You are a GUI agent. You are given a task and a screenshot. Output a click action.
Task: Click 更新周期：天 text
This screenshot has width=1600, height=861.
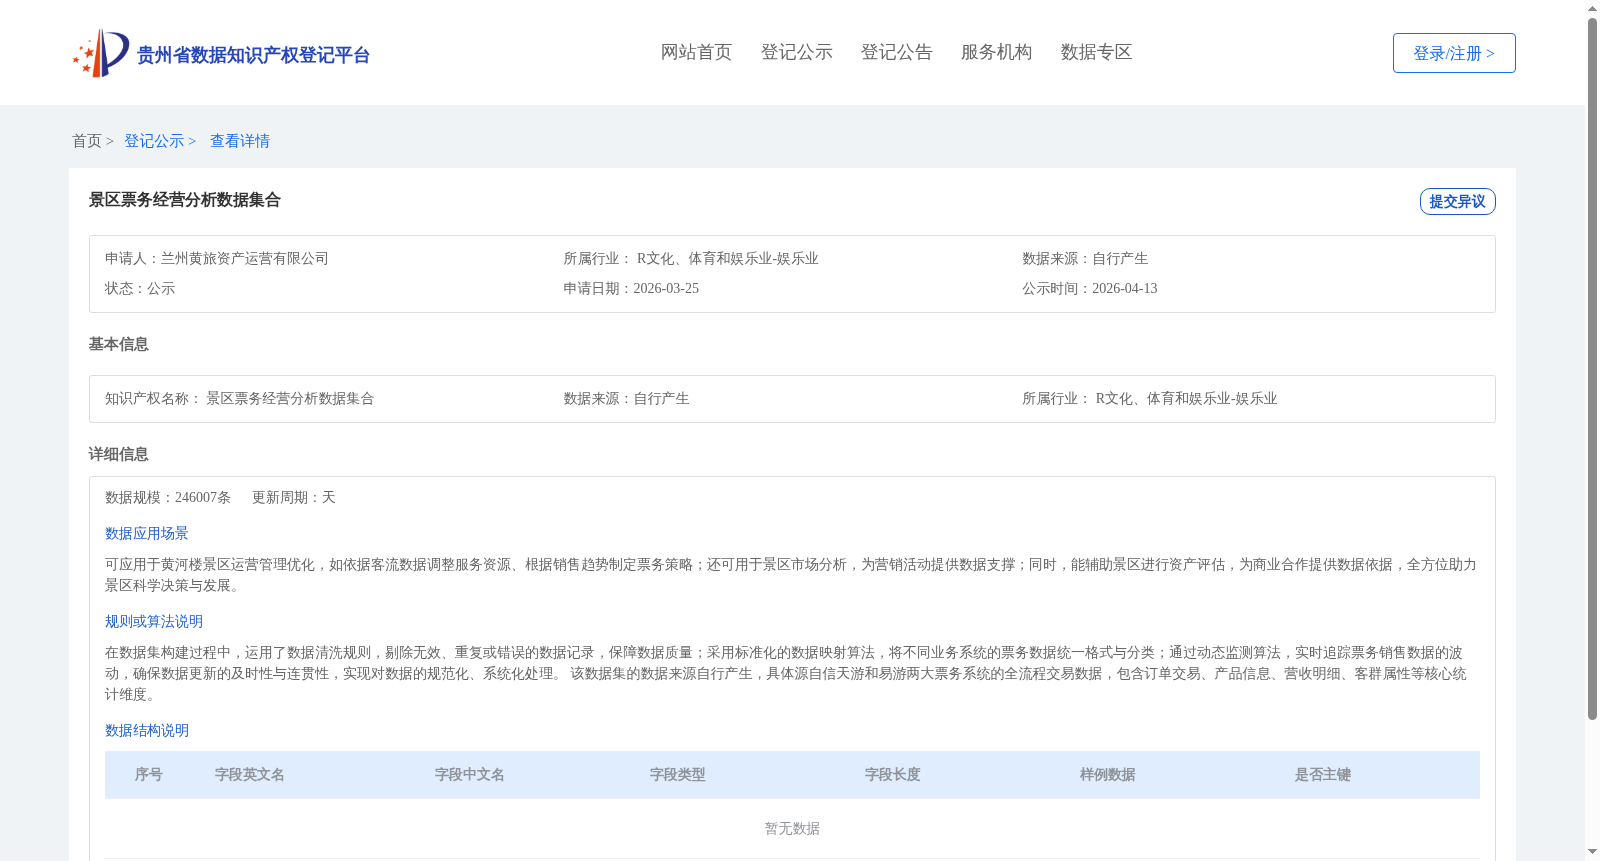(294, 497)
